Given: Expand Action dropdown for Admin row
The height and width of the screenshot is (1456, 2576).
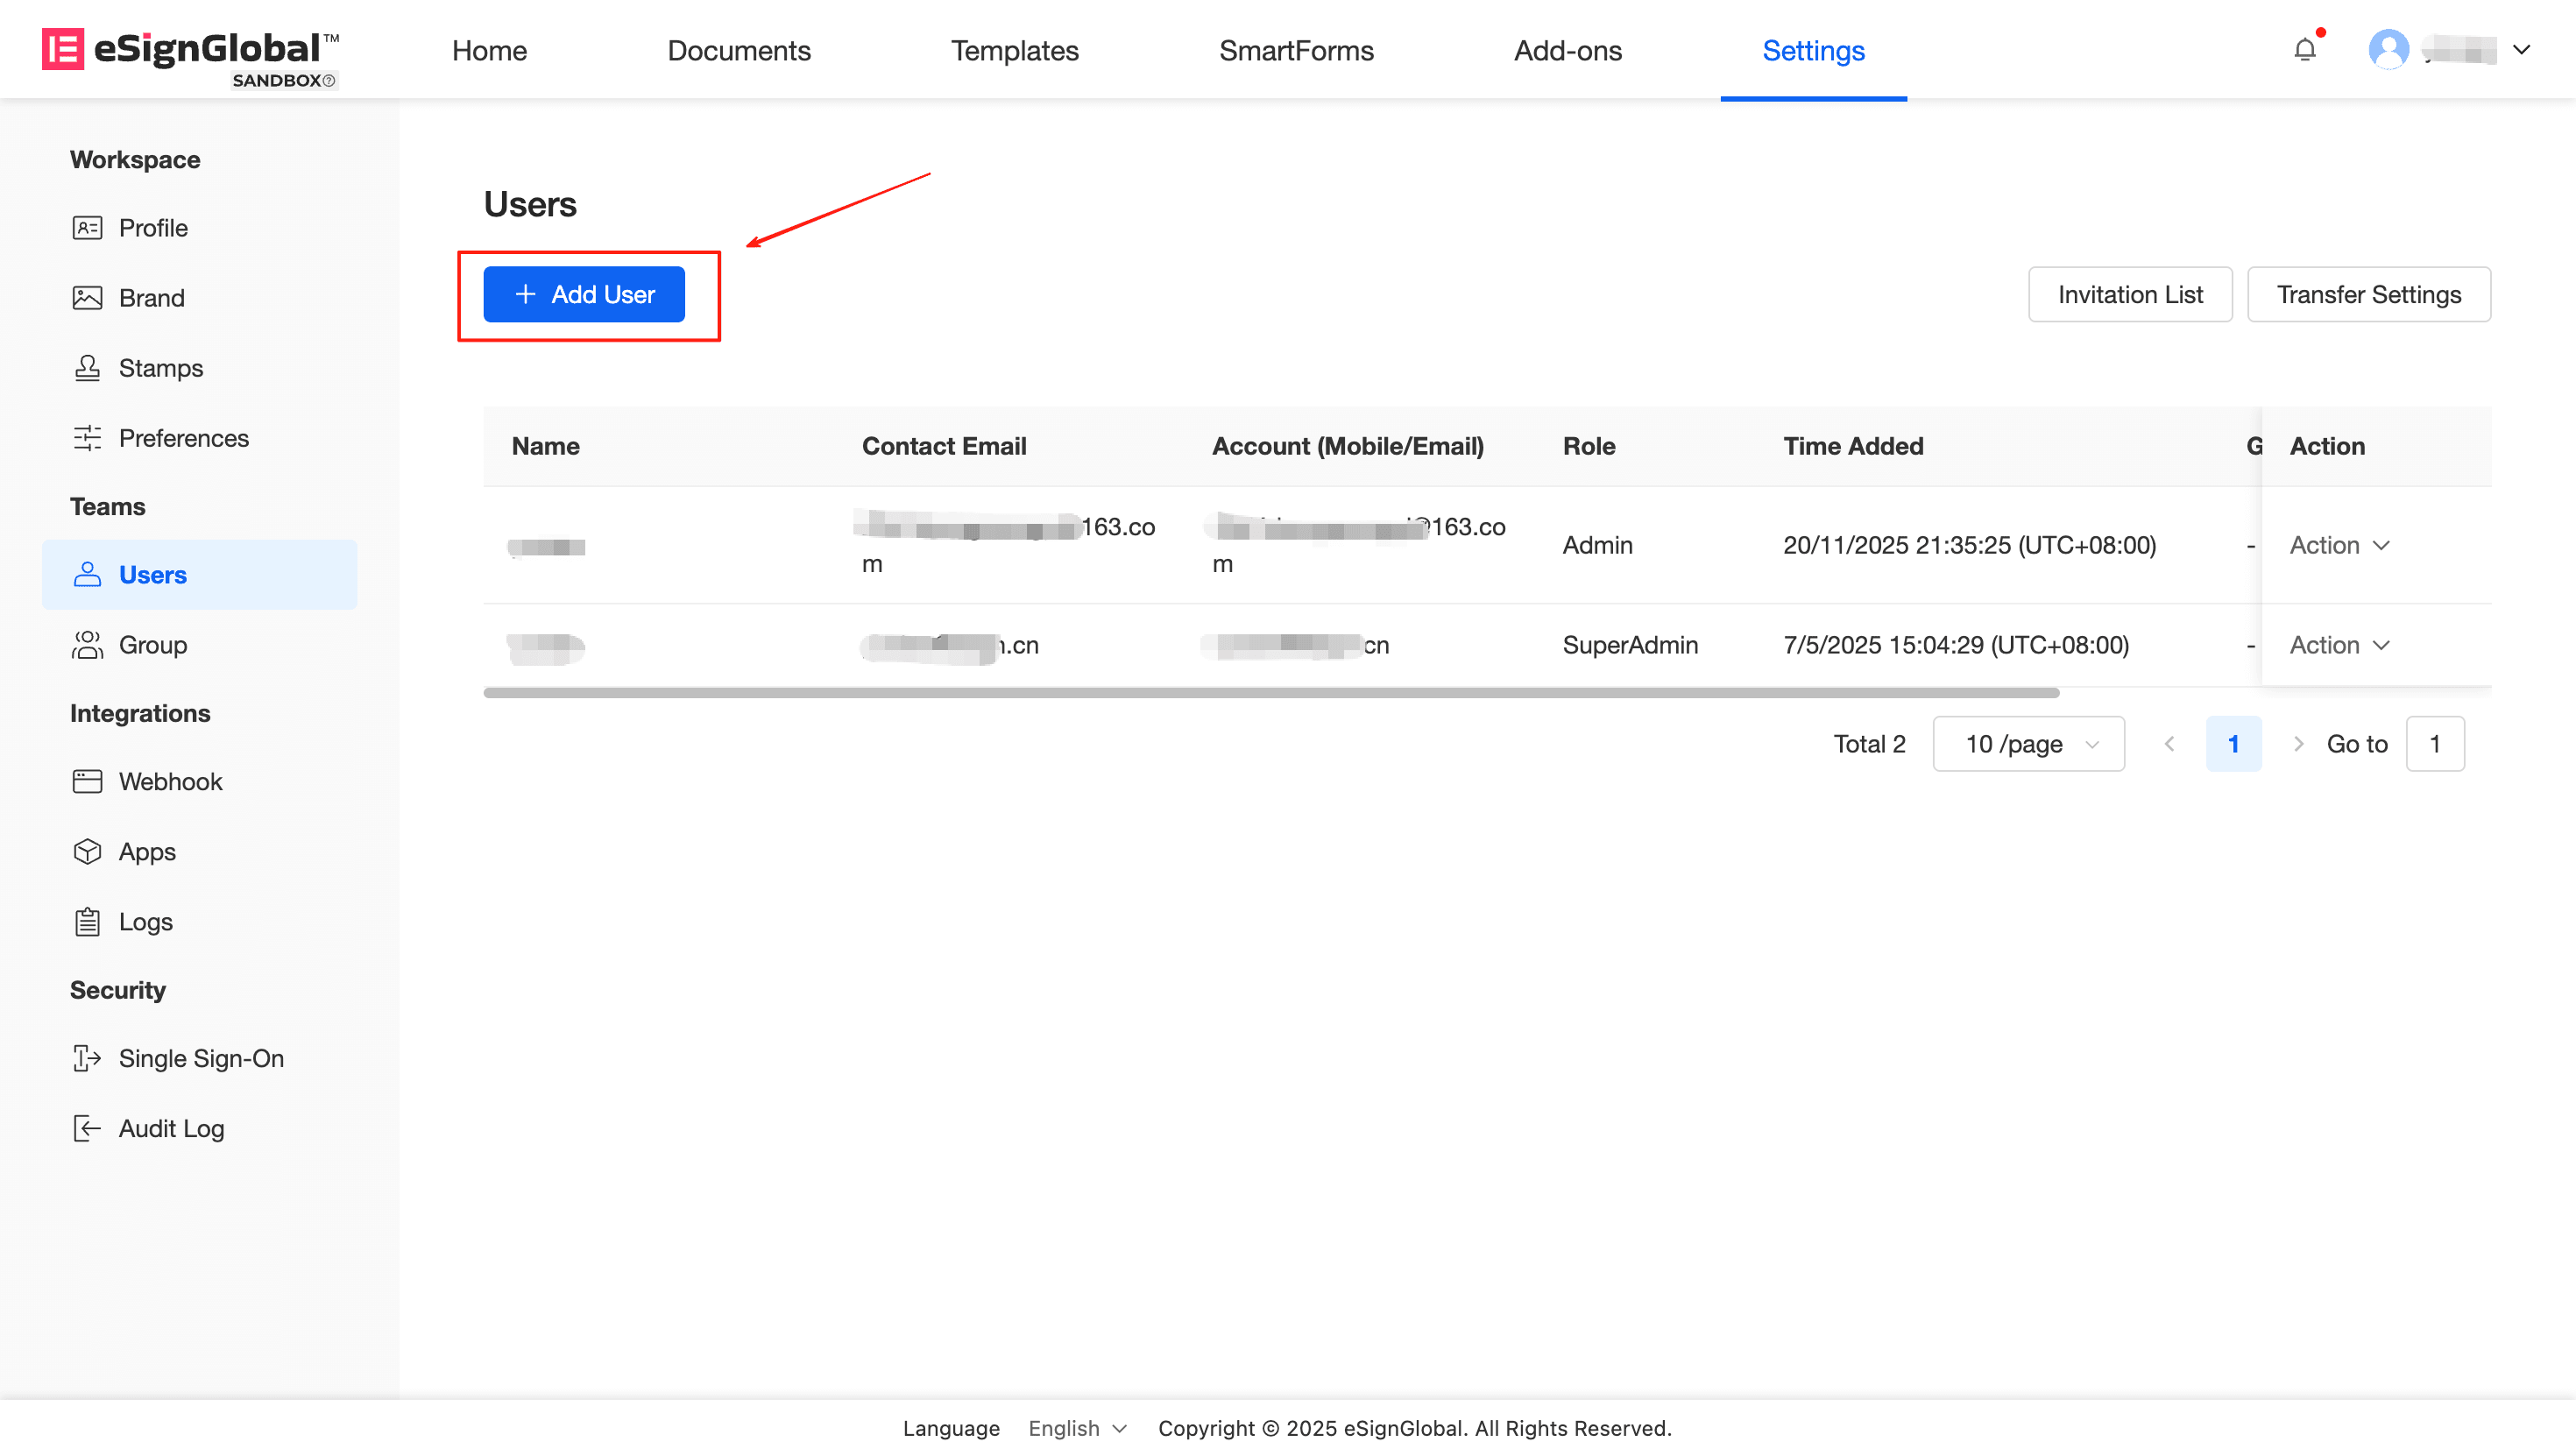Looking at the screenshot, I should point(2339,545).
